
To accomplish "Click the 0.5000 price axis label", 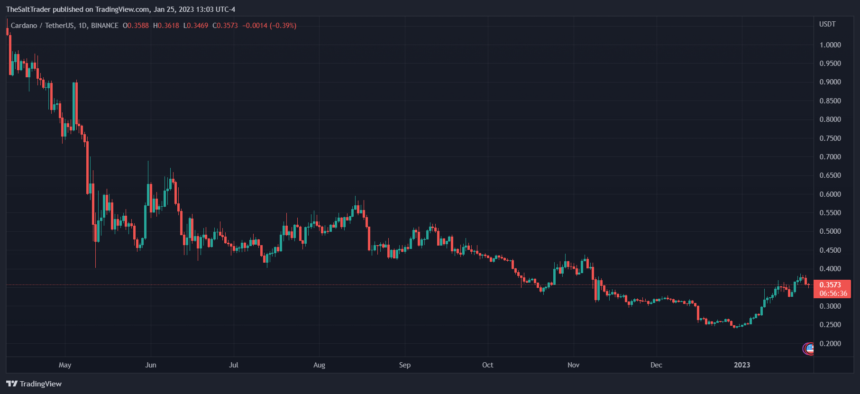I will coord(829,232).
